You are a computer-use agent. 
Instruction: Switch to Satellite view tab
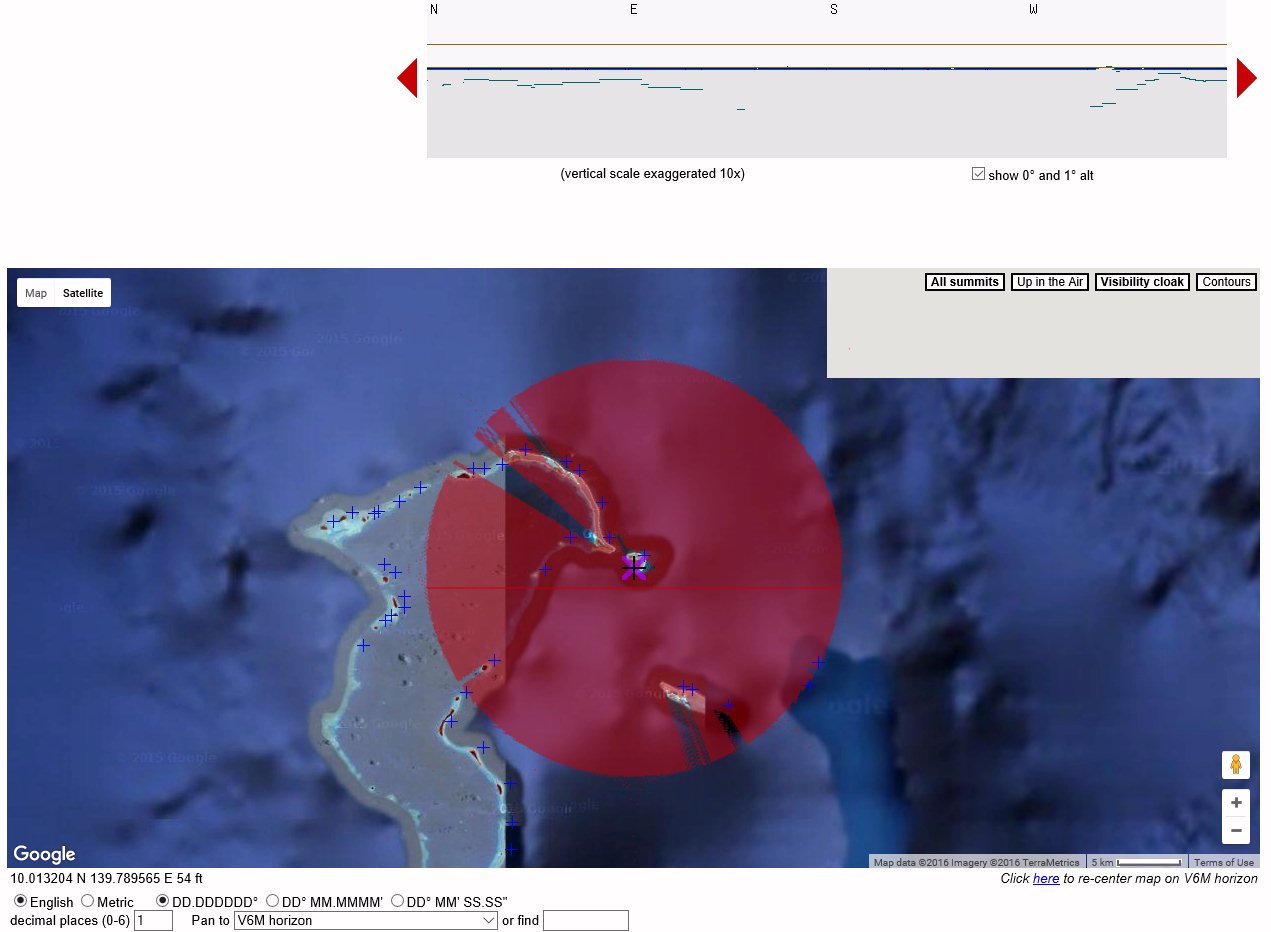click(82, 293)
